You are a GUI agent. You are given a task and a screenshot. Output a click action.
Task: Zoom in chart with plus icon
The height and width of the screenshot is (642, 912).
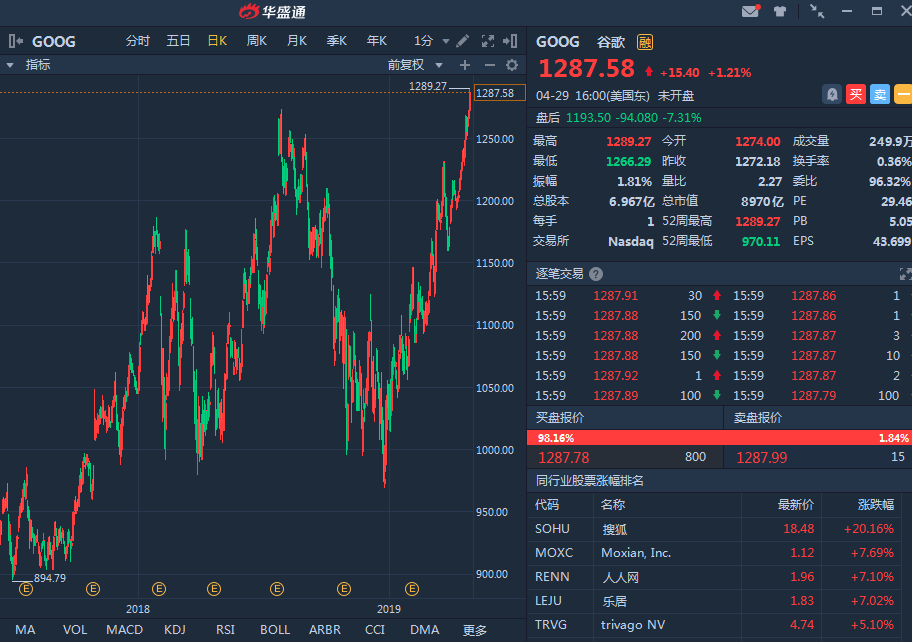click(464, 65)
